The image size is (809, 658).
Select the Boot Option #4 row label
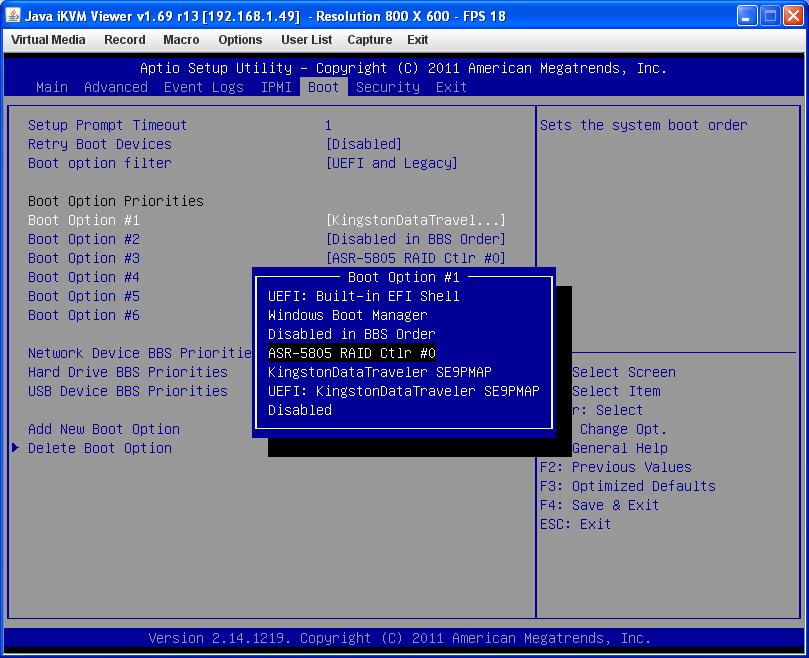pos(84,277)
